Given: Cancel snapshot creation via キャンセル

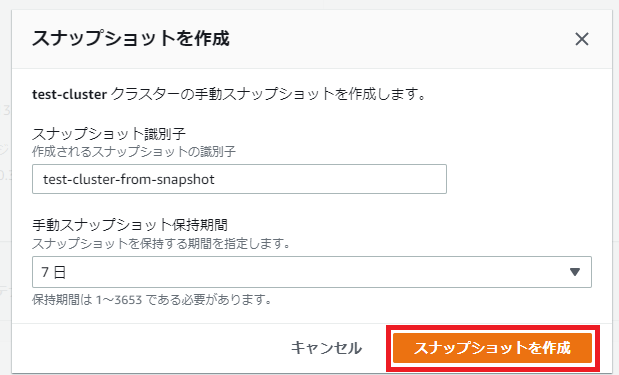Looking at the screenshot, I should click(x=326, y=348).
